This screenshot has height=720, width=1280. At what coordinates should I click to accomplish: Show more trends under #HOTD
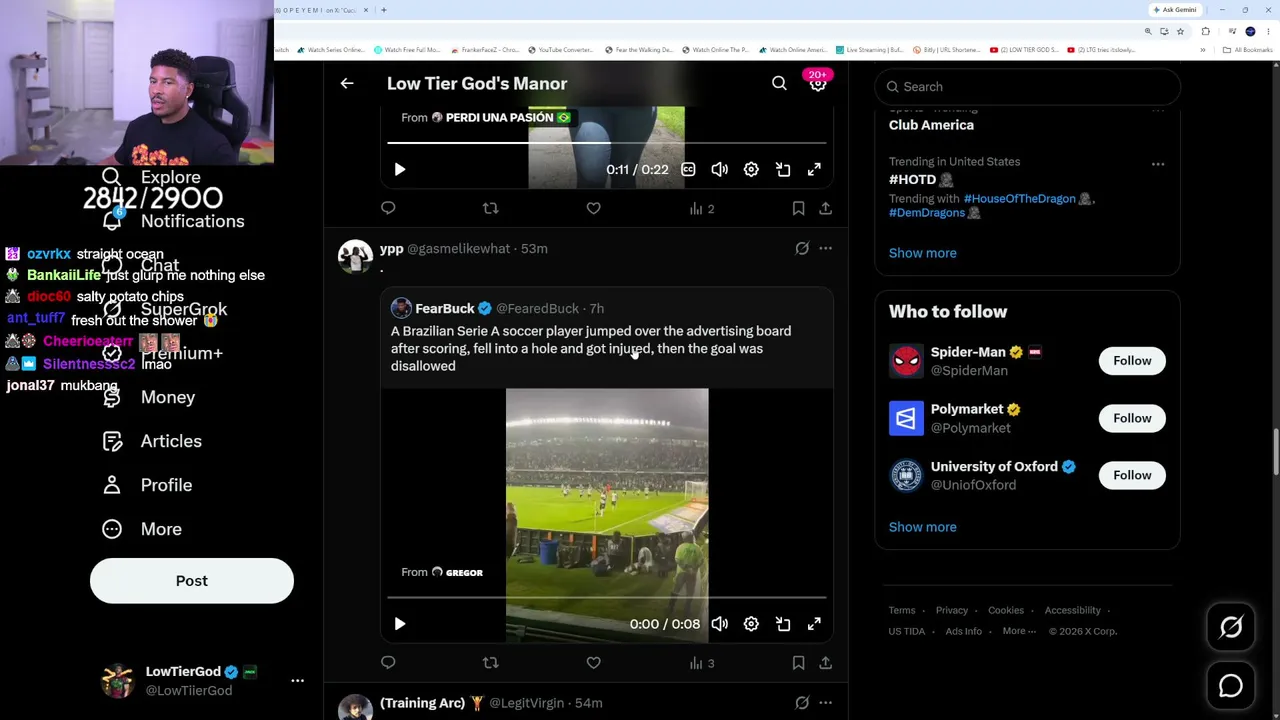[922, 253]
